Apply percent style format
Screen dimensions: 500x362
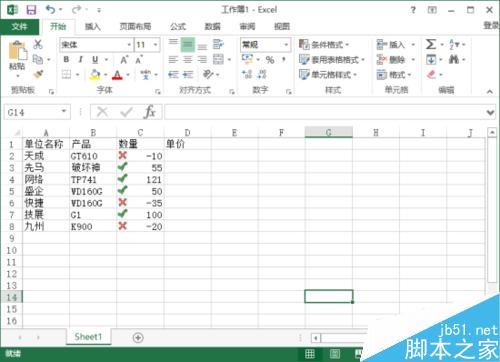point(270,60)
